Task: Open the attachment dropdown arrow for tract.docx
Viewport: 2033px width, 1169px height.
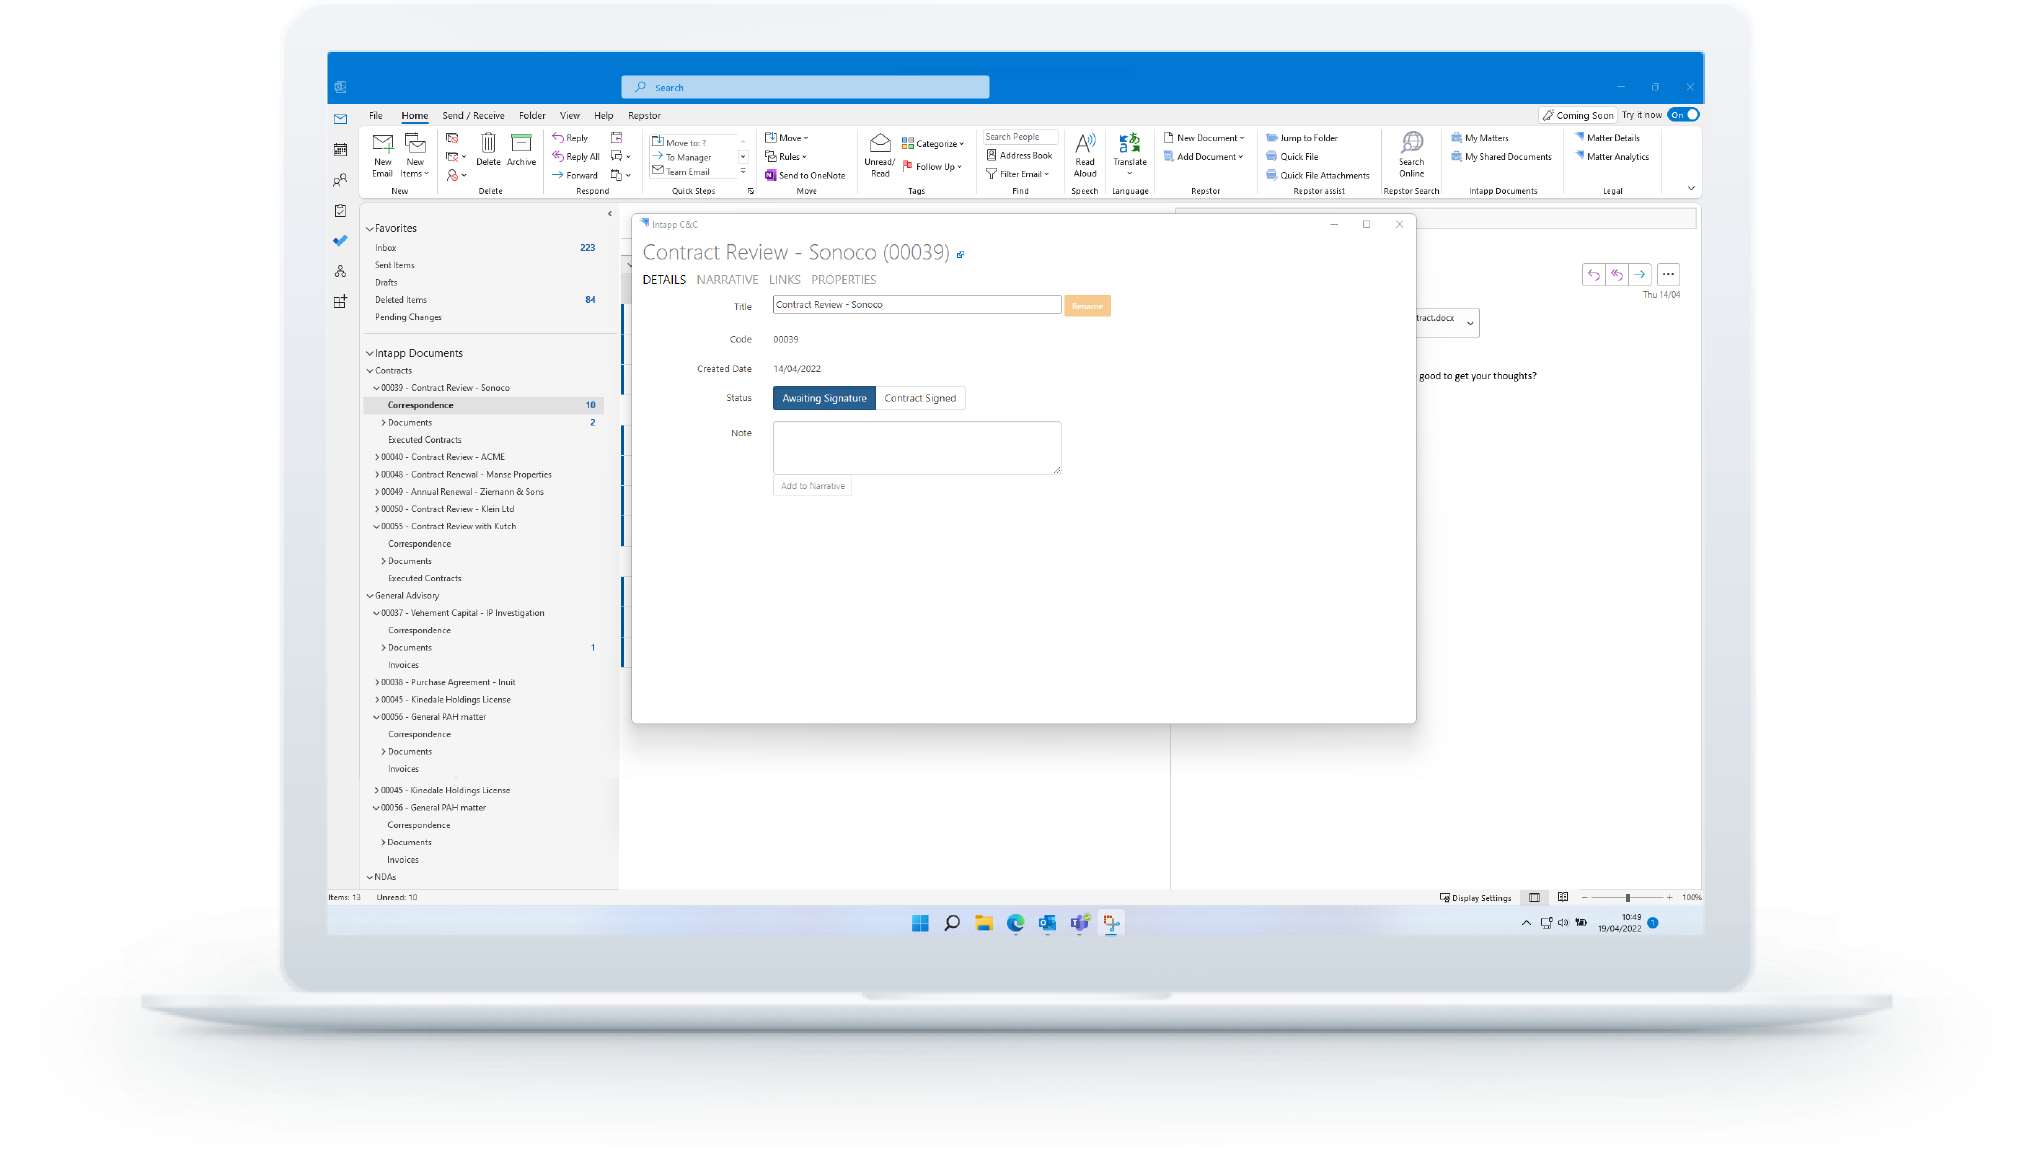Action: coord(1470,323)
